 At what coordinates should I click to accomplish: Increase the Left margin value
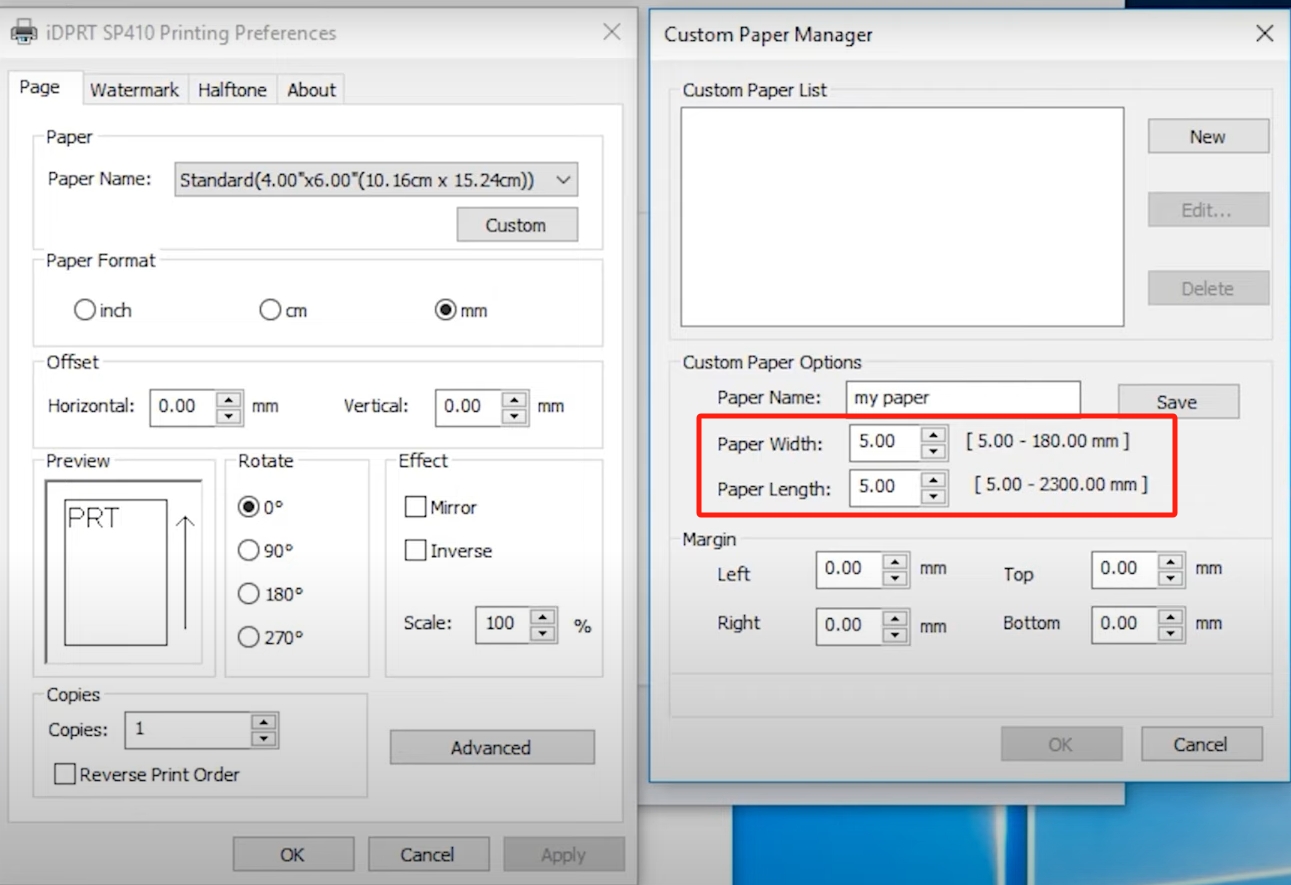tap(895, 562)
